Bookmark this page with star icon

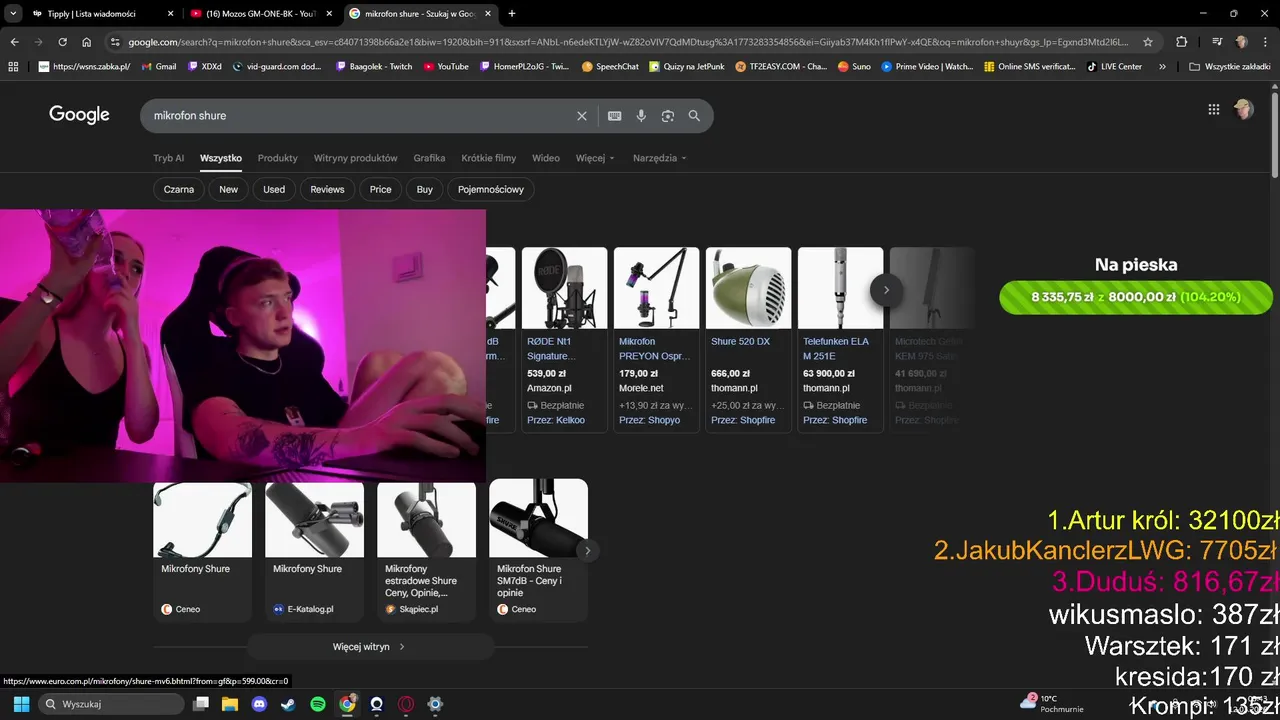pos(1148,42)
